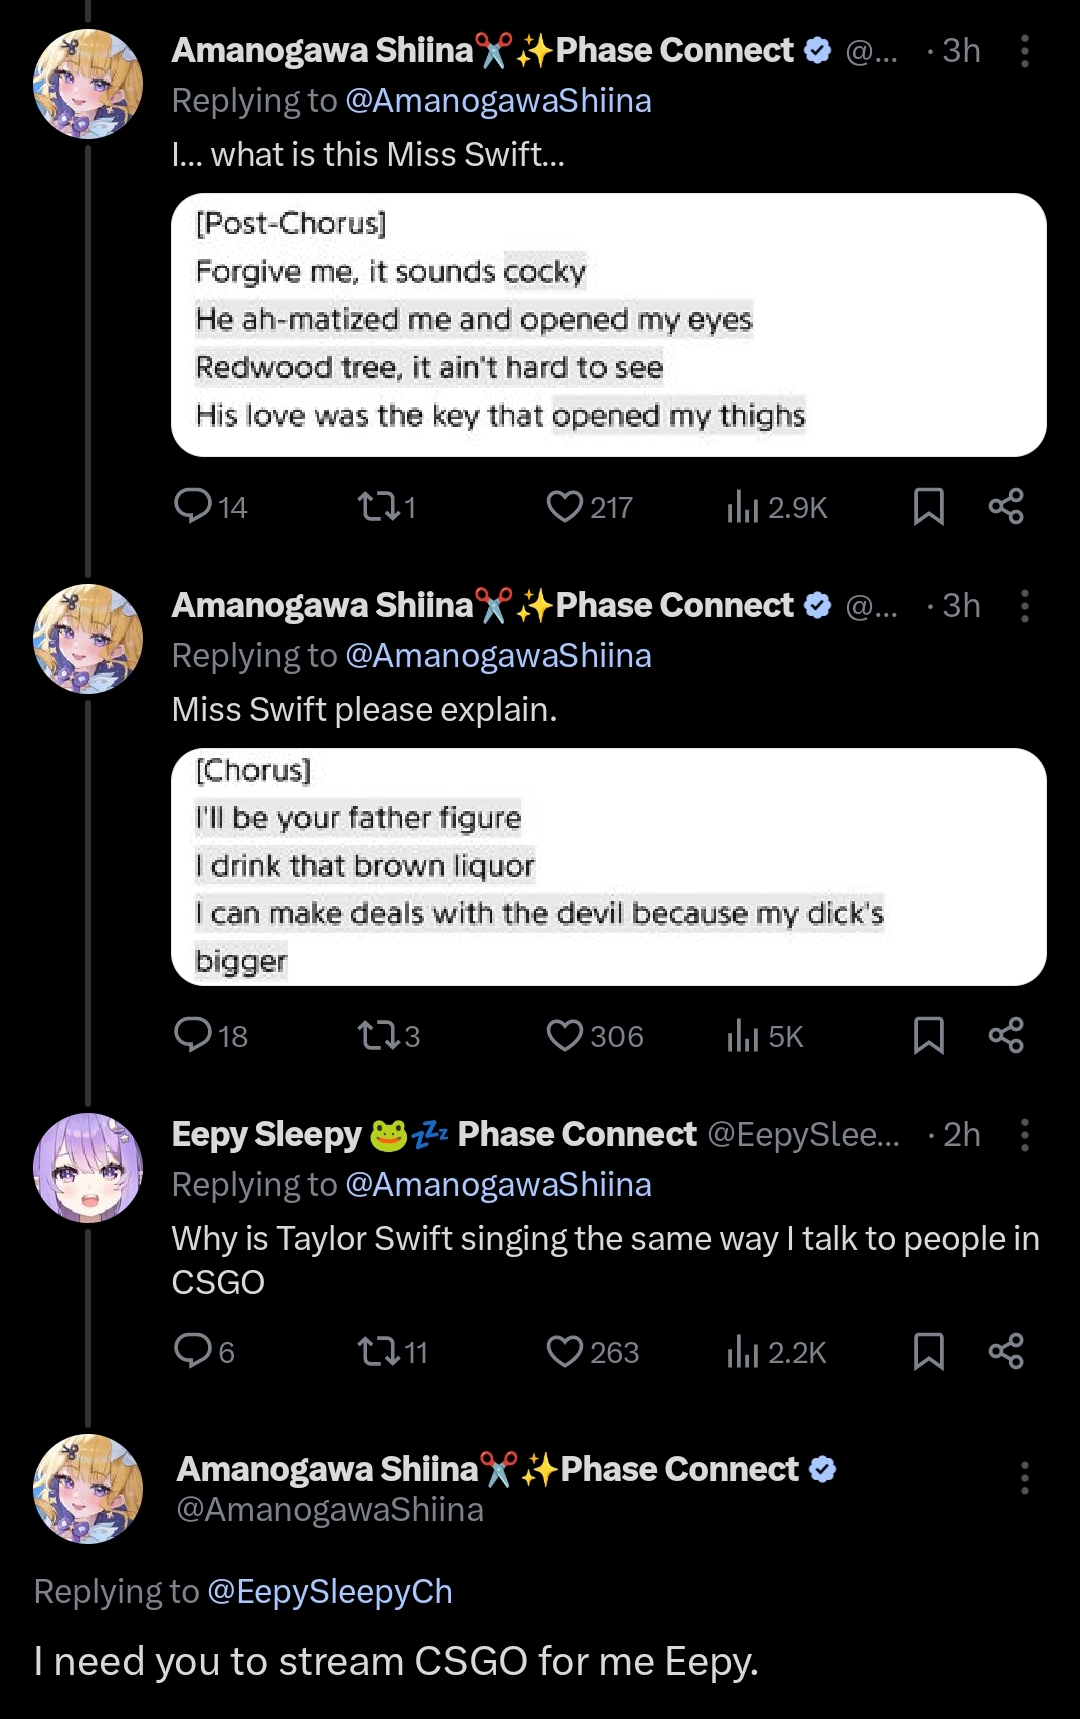Like Eepy Sleepy's tweet with 263 likes
This screenshot has height=1719, width=1080.
tap(565, 1351)
